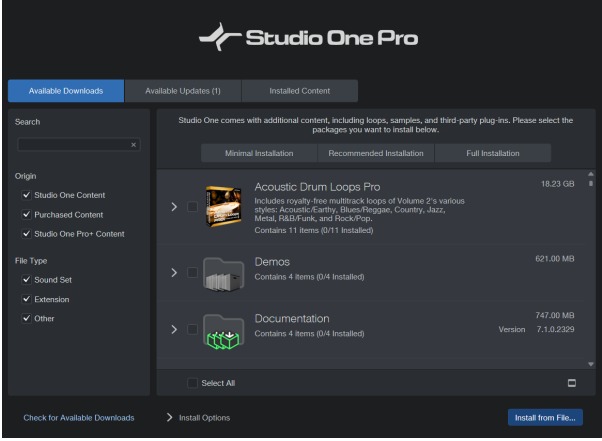The image size is (602, 441).
Task: Choose Minimal Installation preset
Action: tap(259, 153)
